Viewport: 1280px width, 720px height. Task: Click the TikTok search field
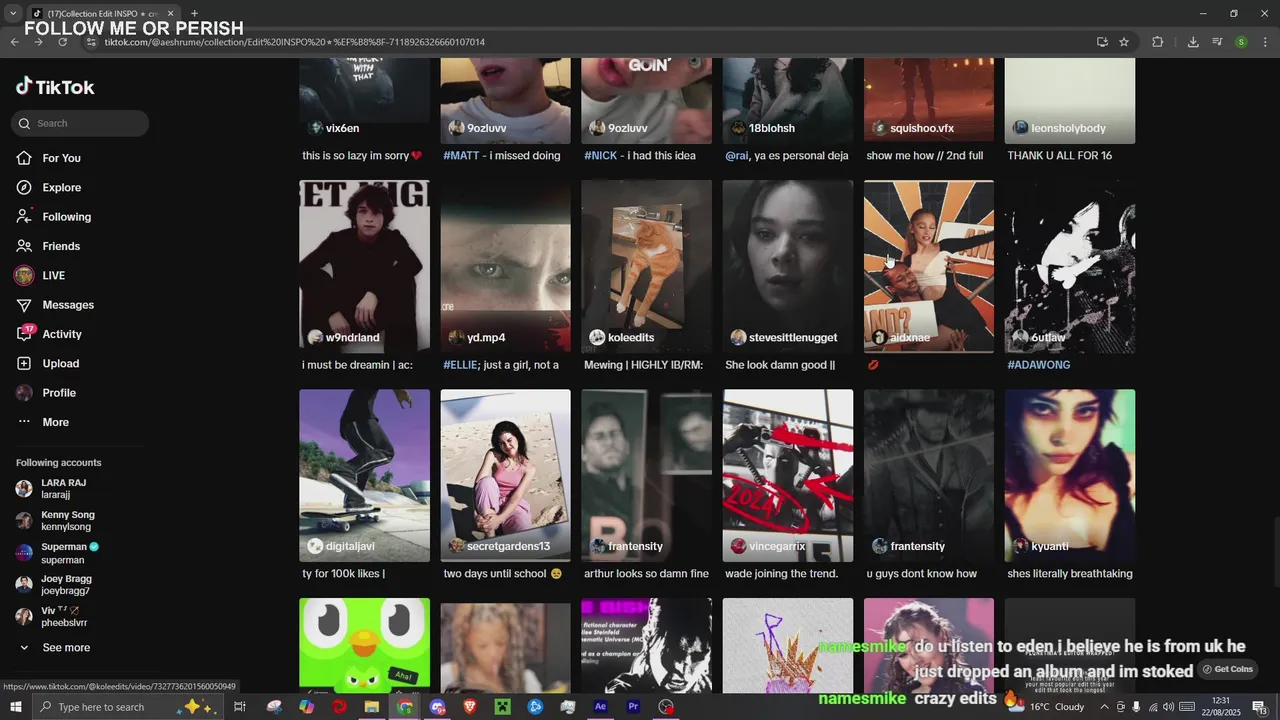click(81, 123)
